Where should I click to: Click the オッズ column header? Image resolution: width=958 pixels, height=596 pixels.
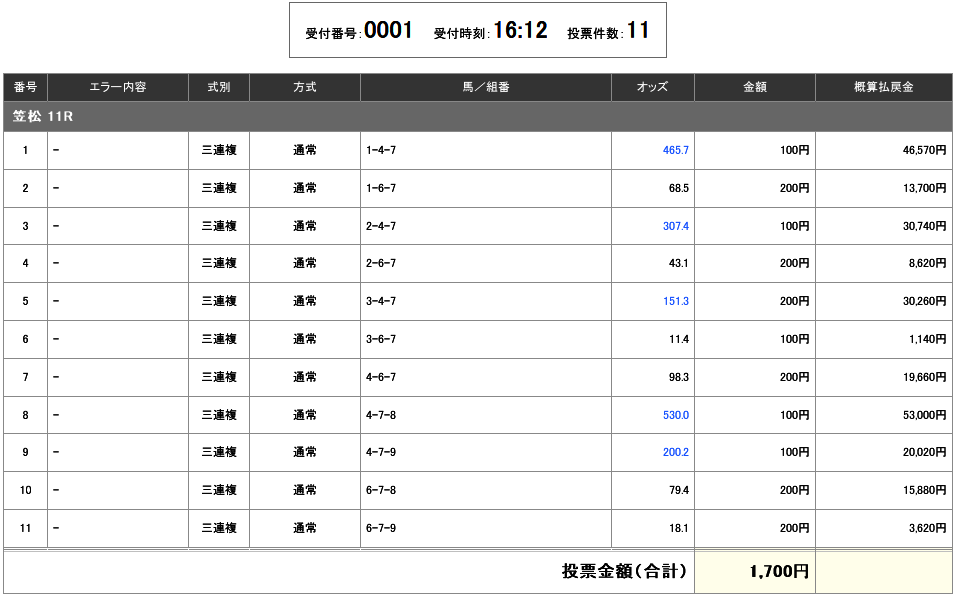pos(652,88)
